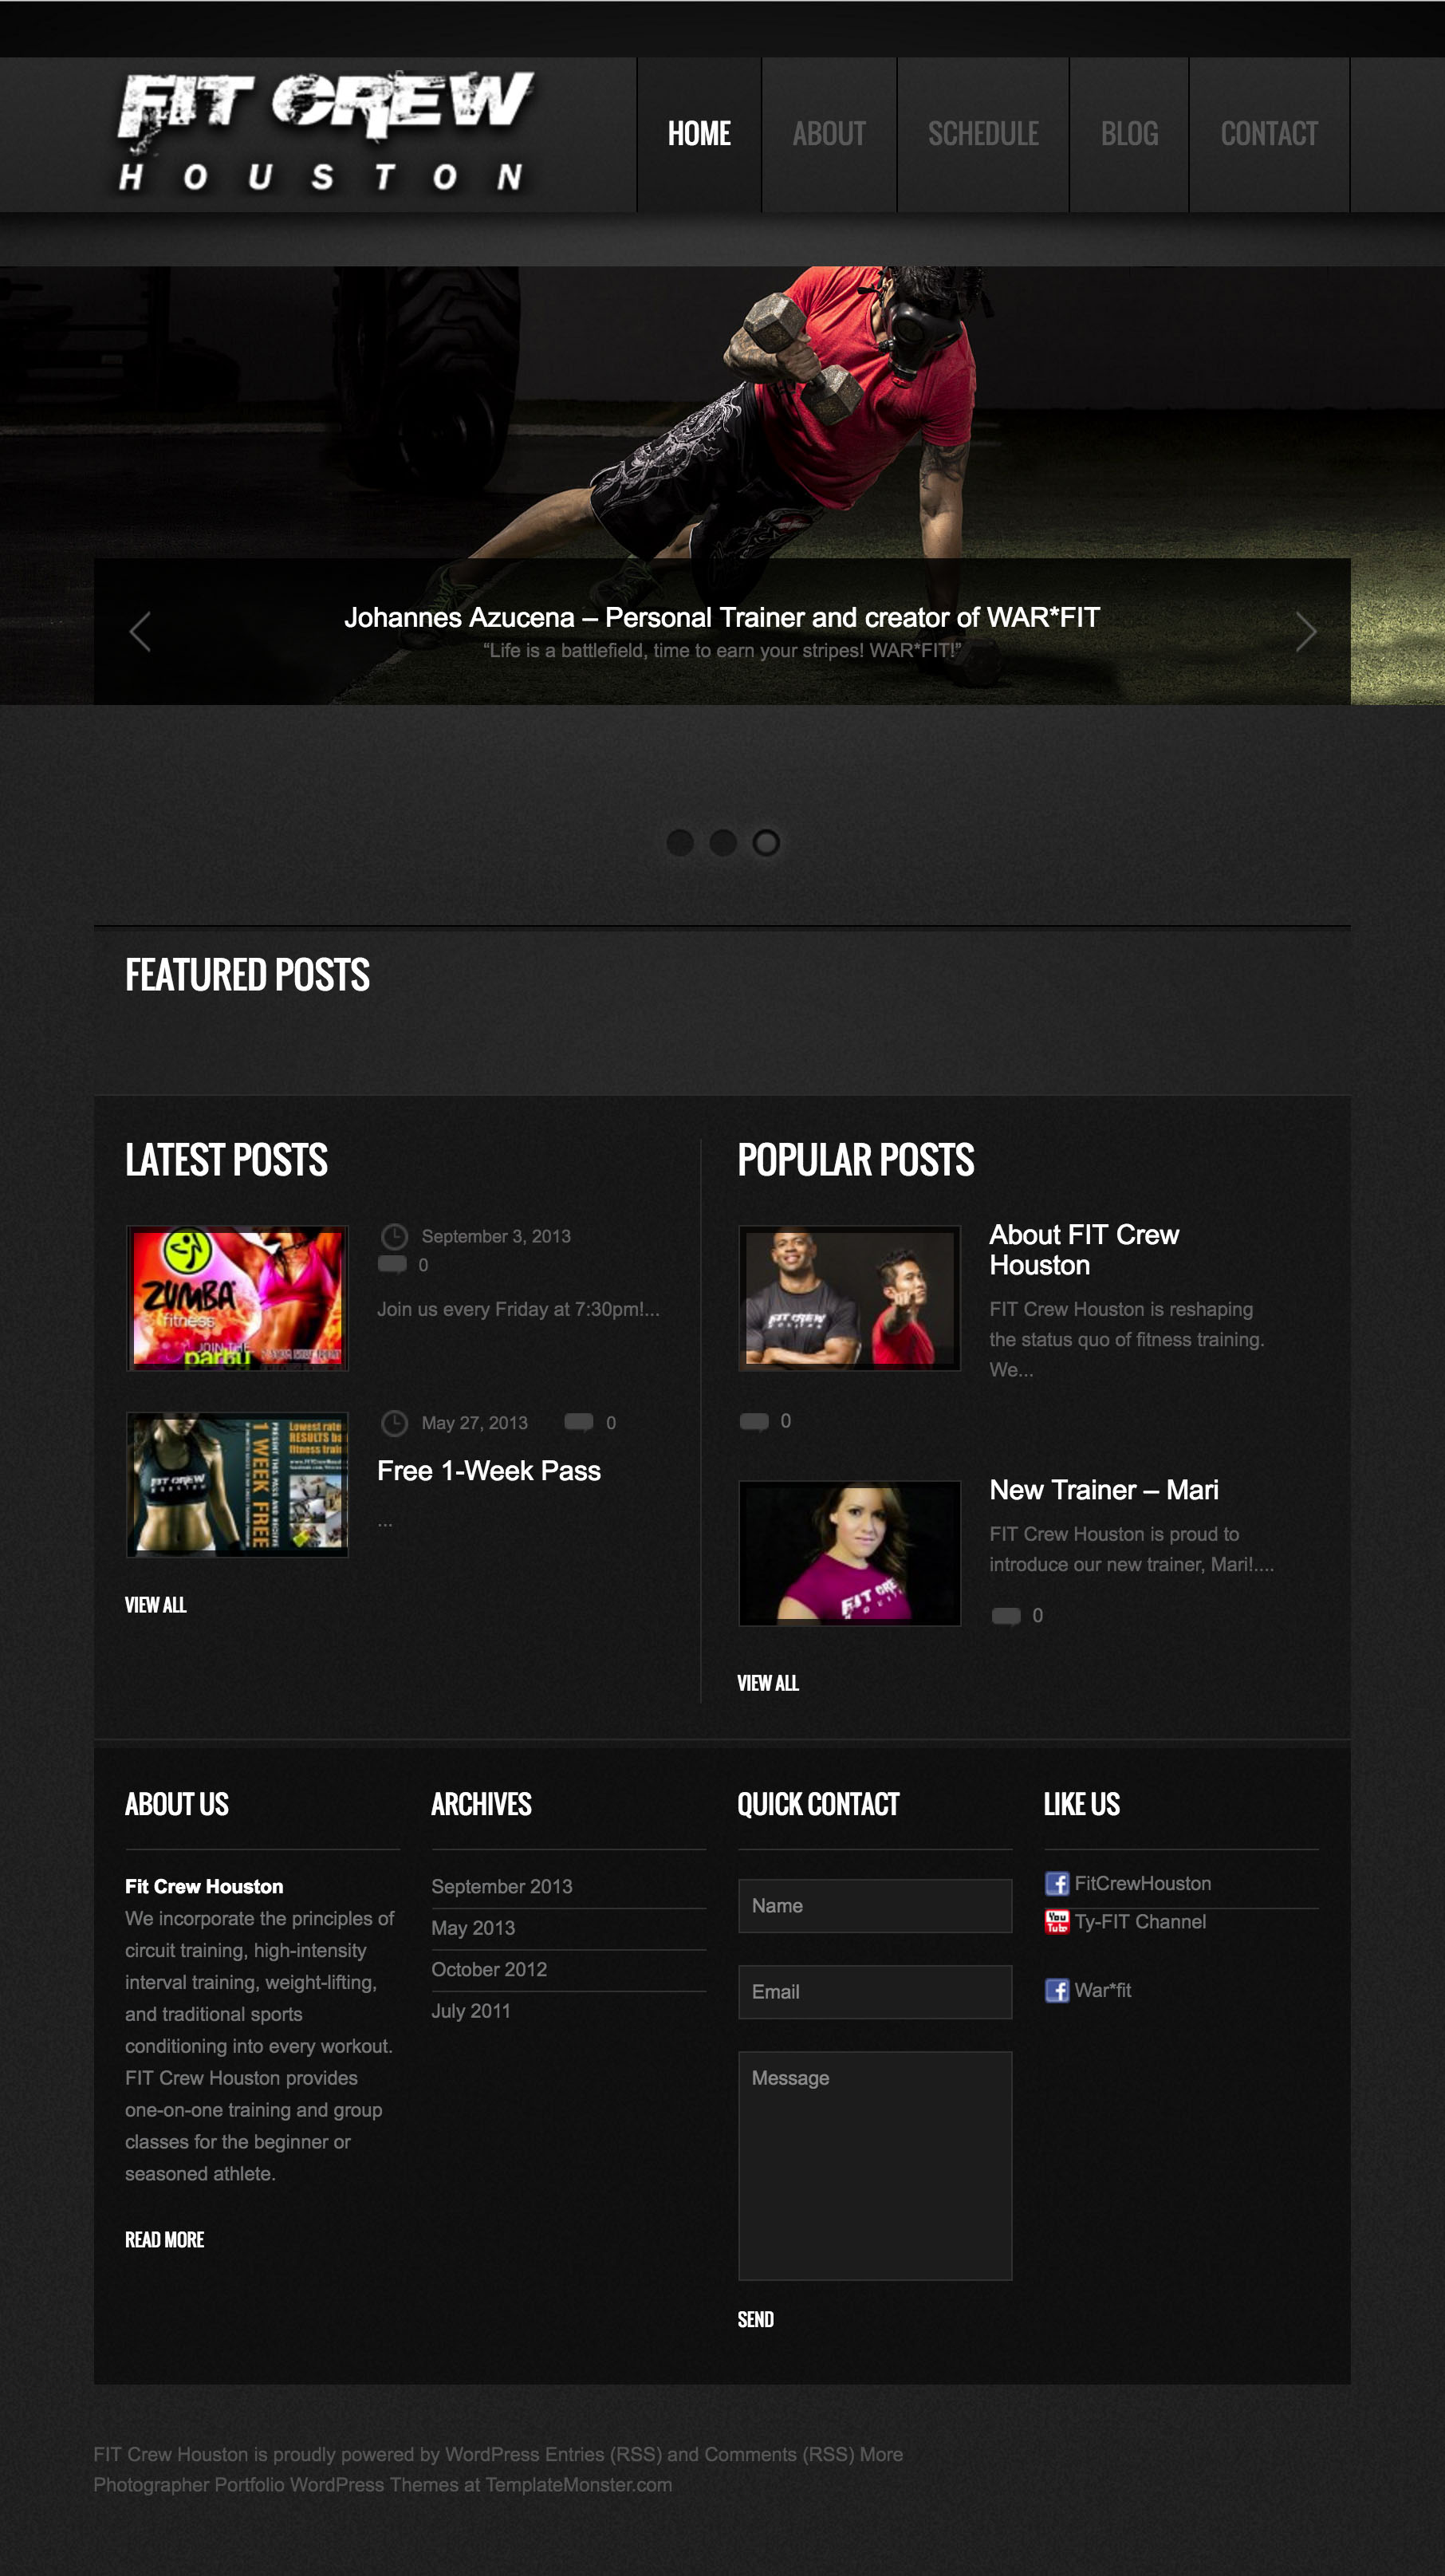1445x2576 pixels.
Task: Click View All under Popular Posts
Action: [x=768, y=1683]
